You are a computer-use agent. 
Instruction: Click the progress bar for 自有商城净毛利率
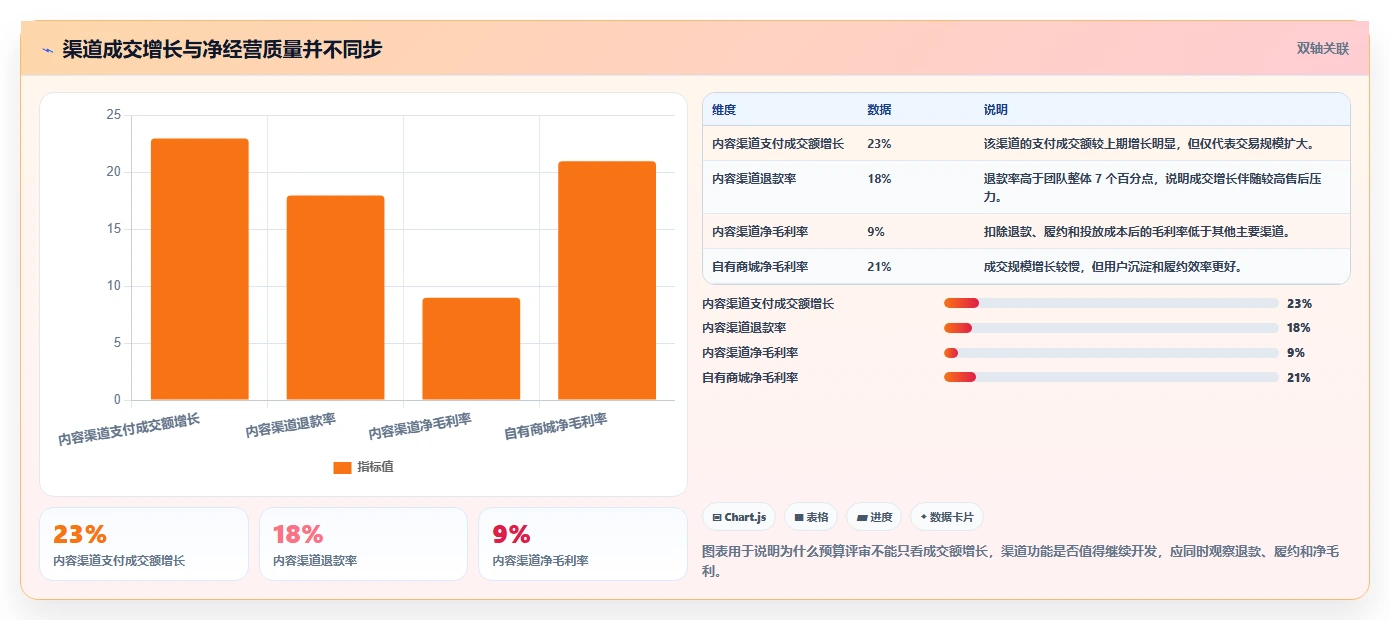pyautogui.click(x=1111, y=377)
